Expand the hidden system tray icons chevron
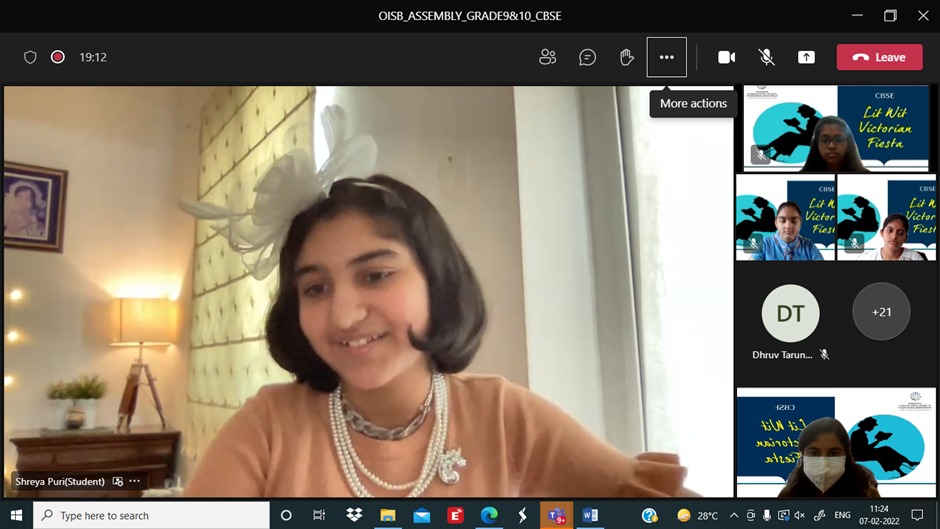 pos(734,515)
